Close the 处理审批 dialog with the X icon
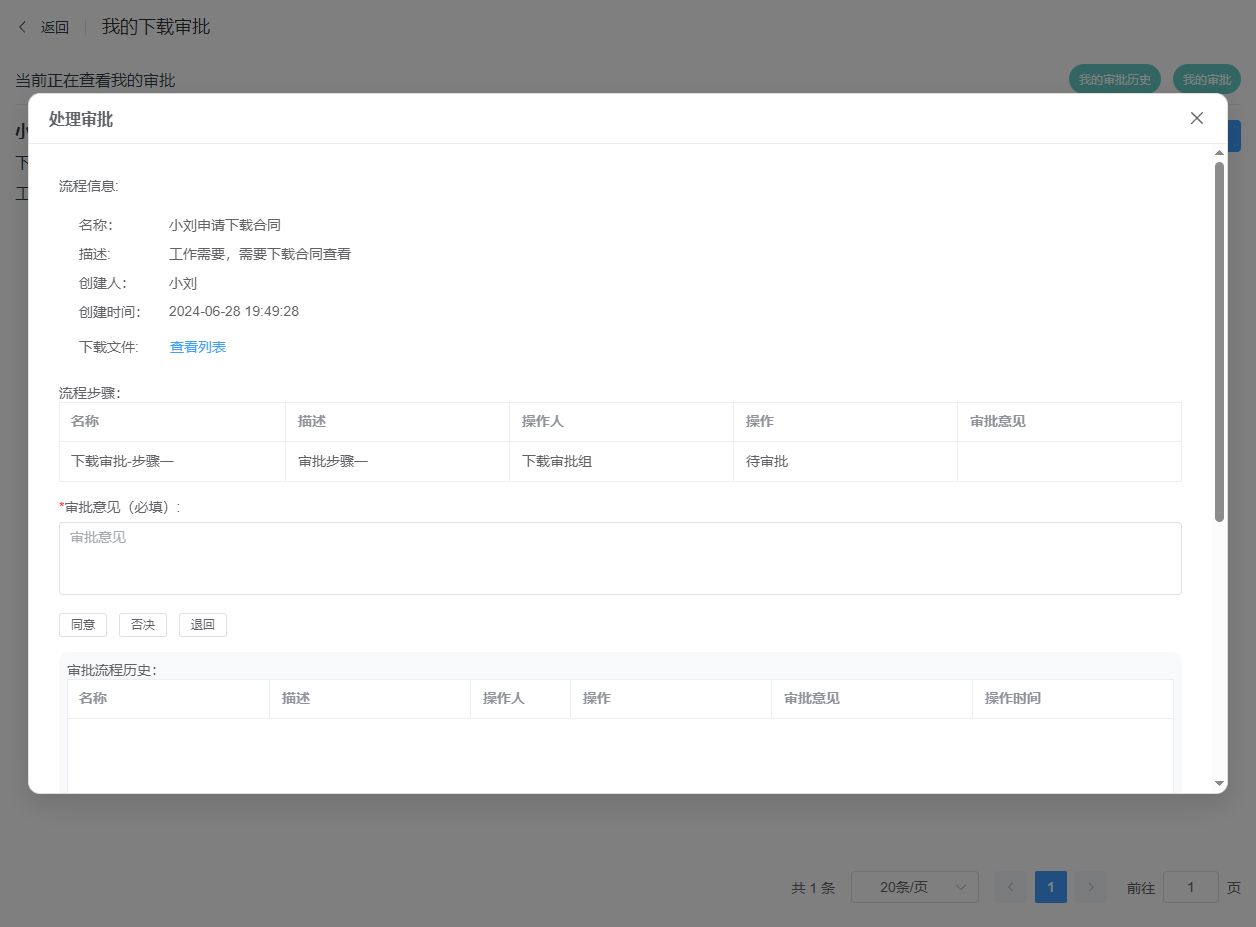1256x927 pixels. (1196, 118)
